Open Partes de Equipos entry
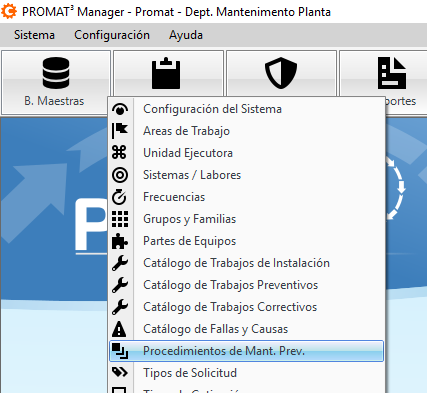 [247, 241]
